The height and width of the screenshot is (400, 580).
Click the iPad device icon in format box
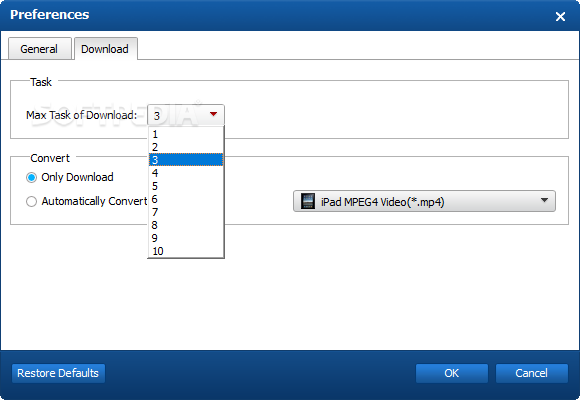(x=307, y=201)
